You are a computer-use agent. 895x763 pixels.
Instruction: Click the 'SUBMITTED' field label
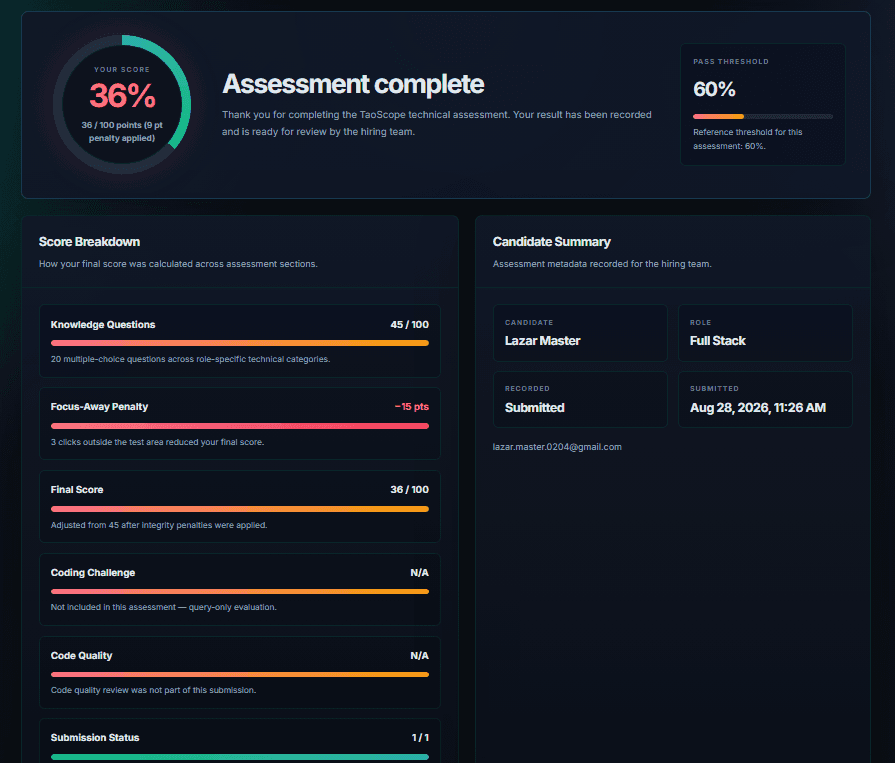tap(714, 389)
